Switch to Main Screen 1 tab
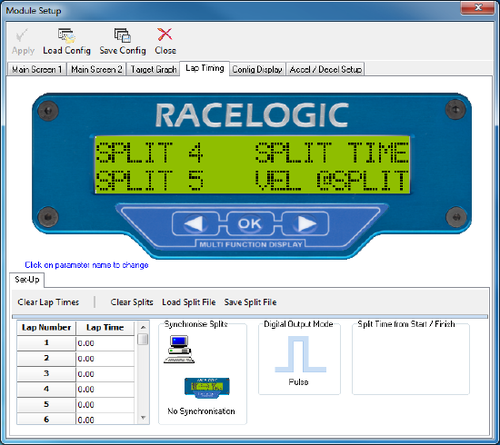500x445 pixels. point(37,69)
